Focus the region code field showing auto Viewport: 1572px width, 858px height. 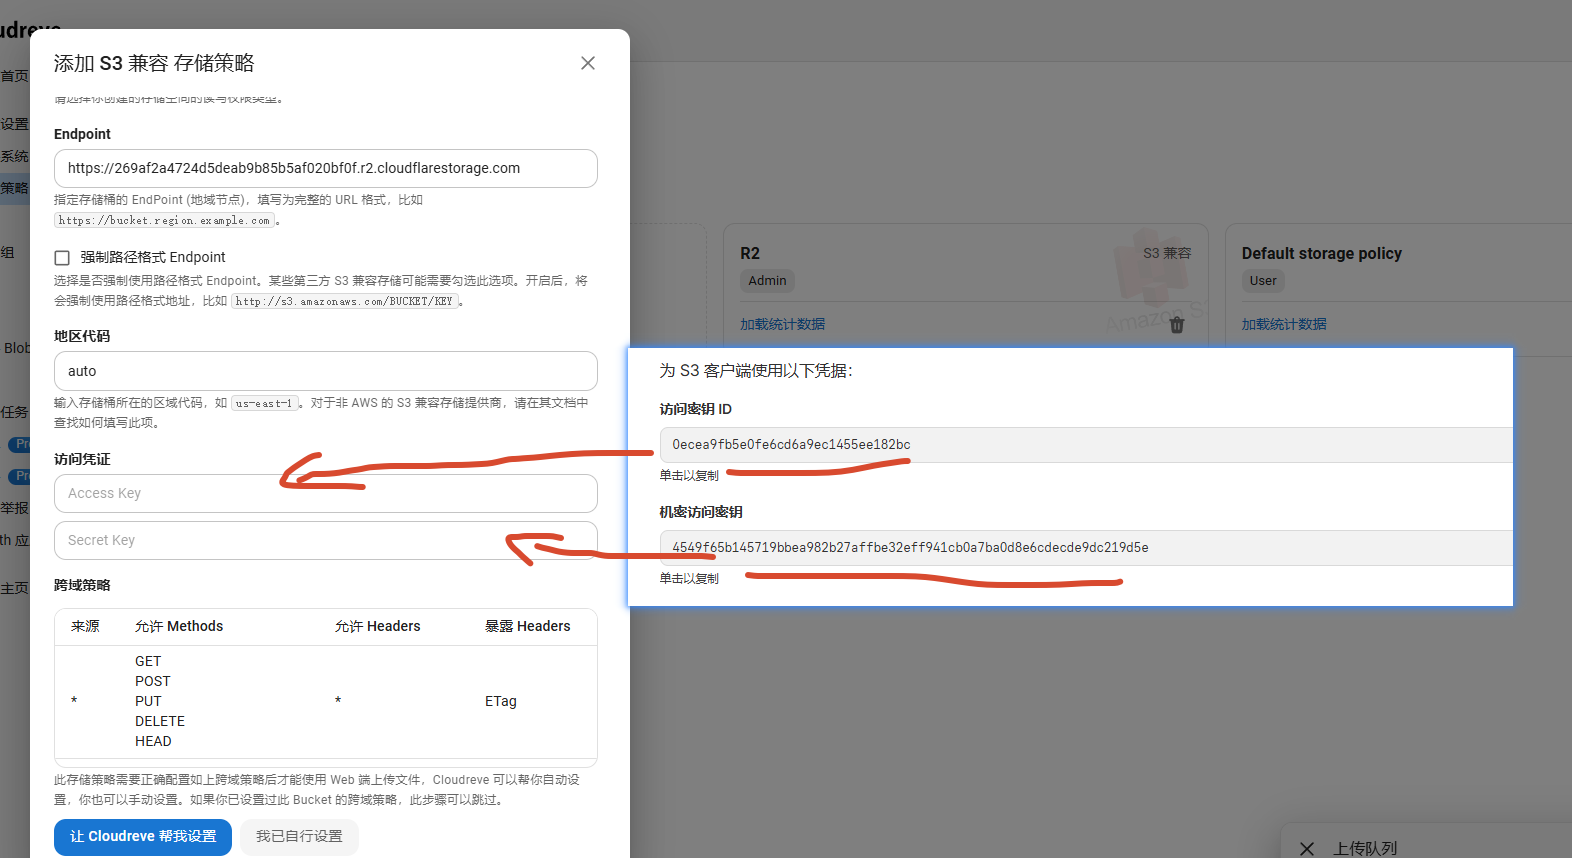326,371
